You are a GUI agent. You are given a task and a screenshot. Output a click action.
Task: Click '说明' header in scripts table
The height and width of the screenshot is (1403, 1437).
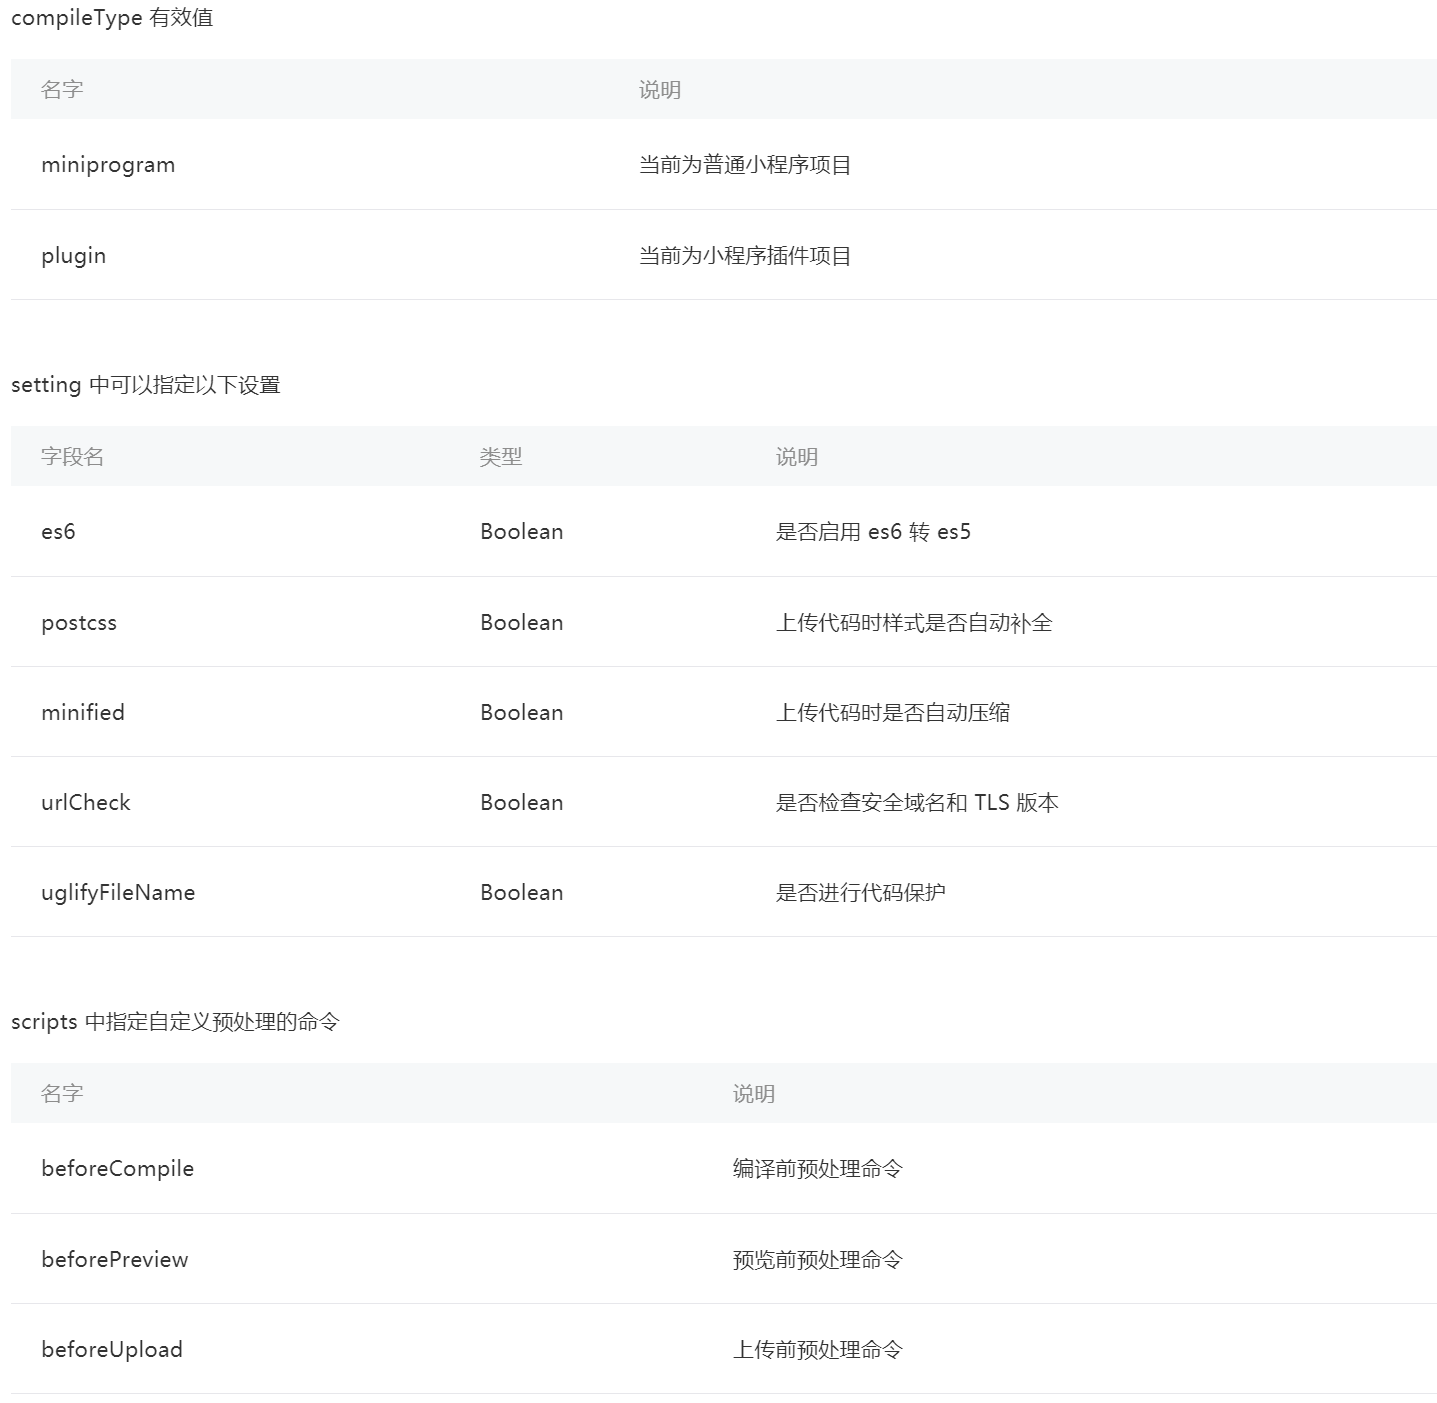pos(754,1094)
